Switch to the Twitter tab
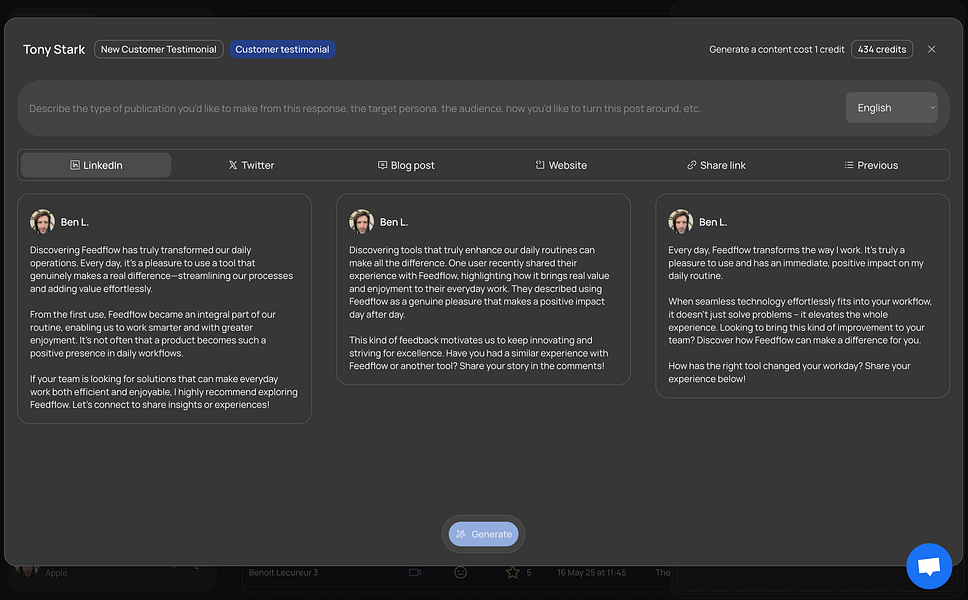 251,165
